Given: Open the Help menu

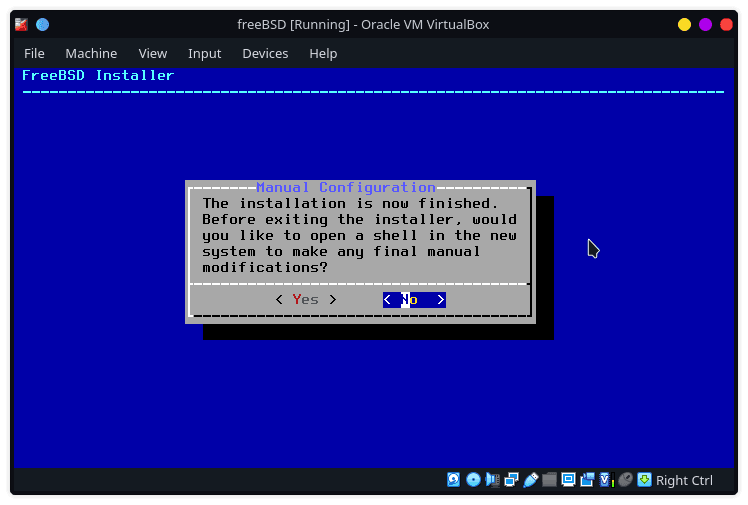Looking at the screenshot, I should 323,53.
